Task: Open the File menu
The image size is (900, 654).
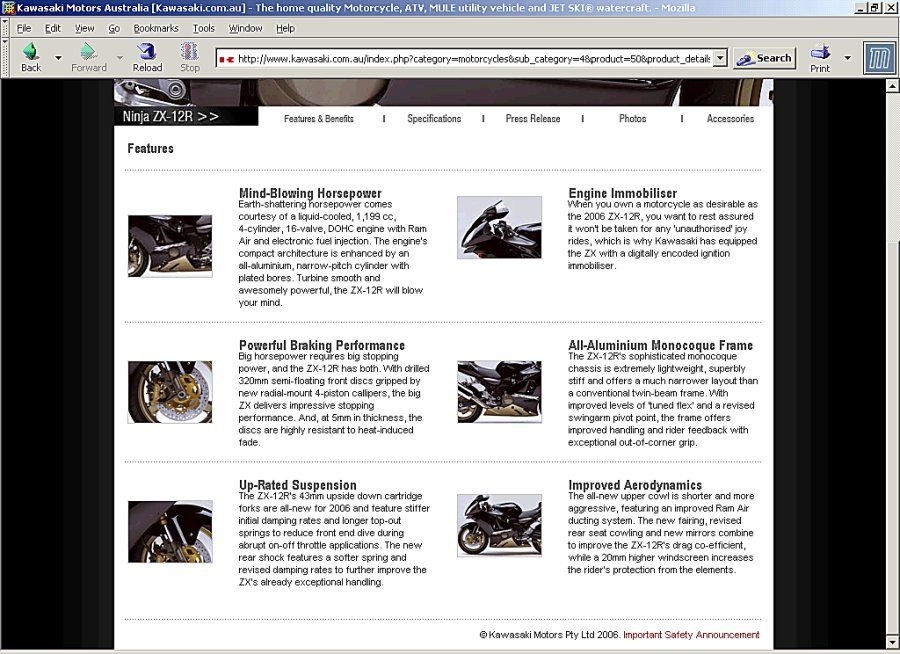Action: [x=24, y=28]
